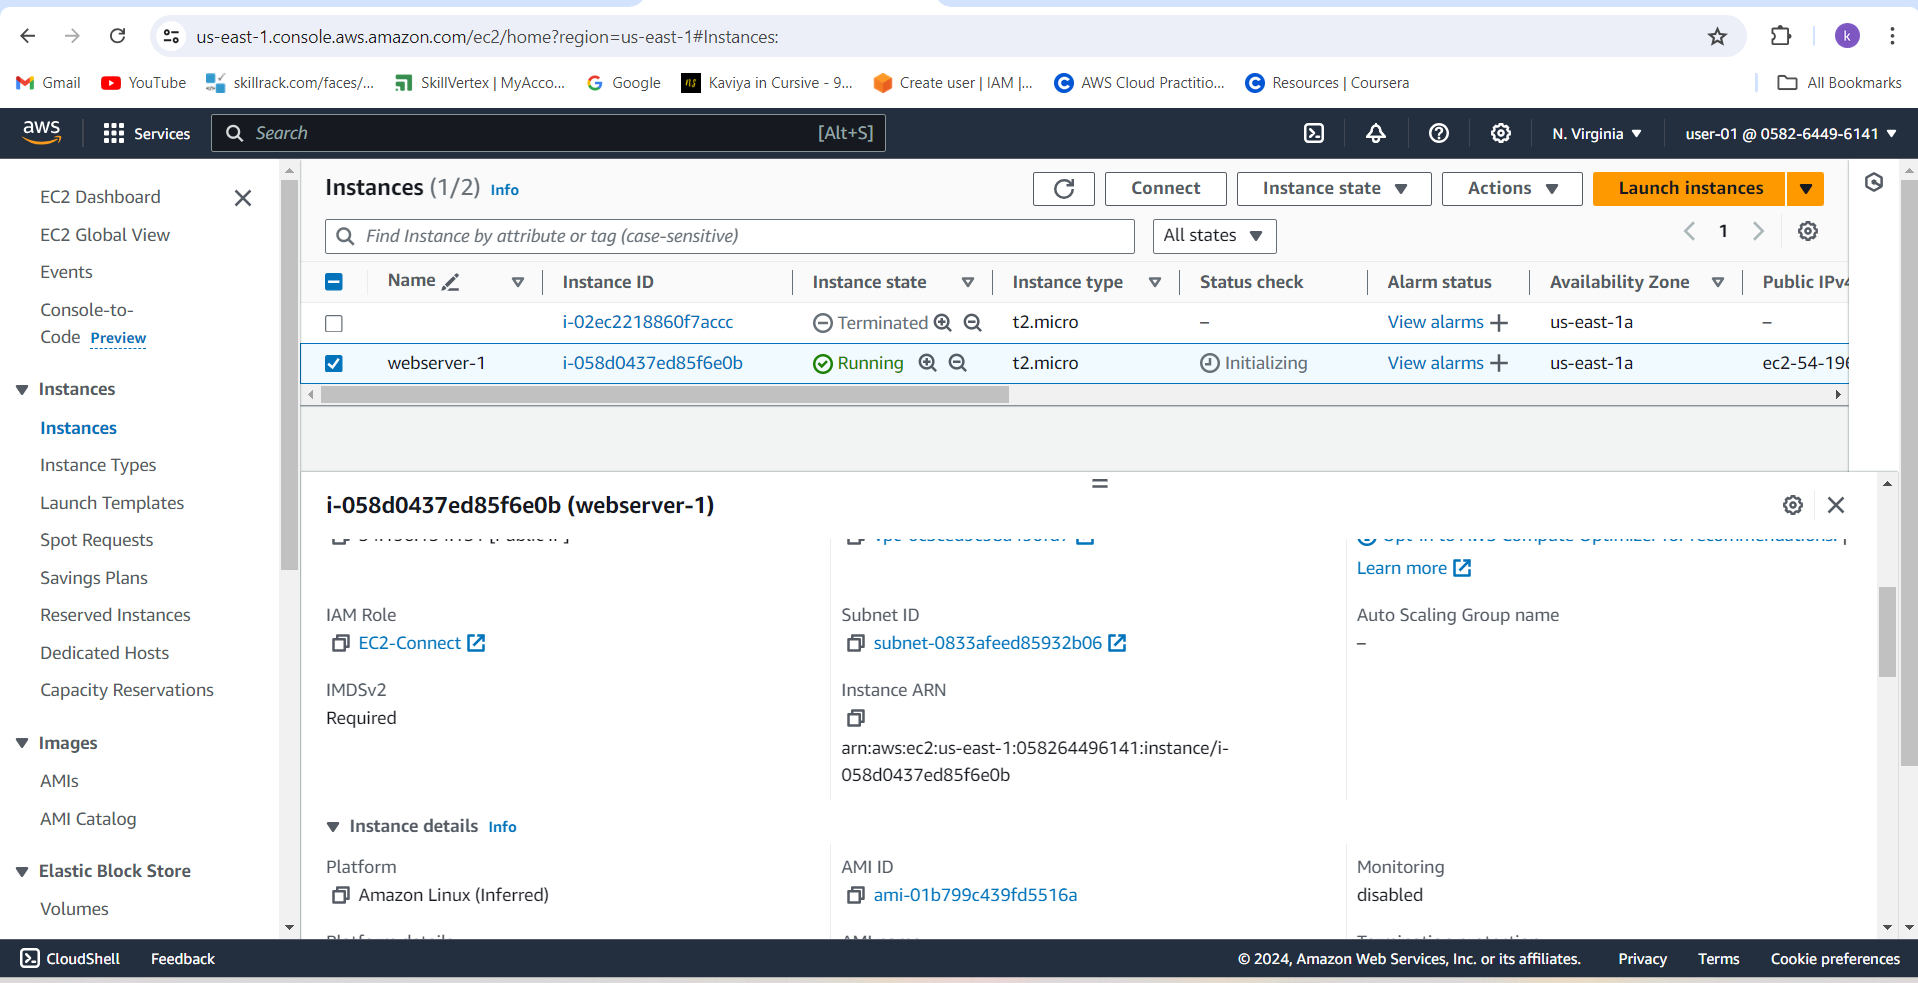Viewport: 1918px width, 983px height.
Task: Collapse the Instance details section
Action: pos(333,827)
